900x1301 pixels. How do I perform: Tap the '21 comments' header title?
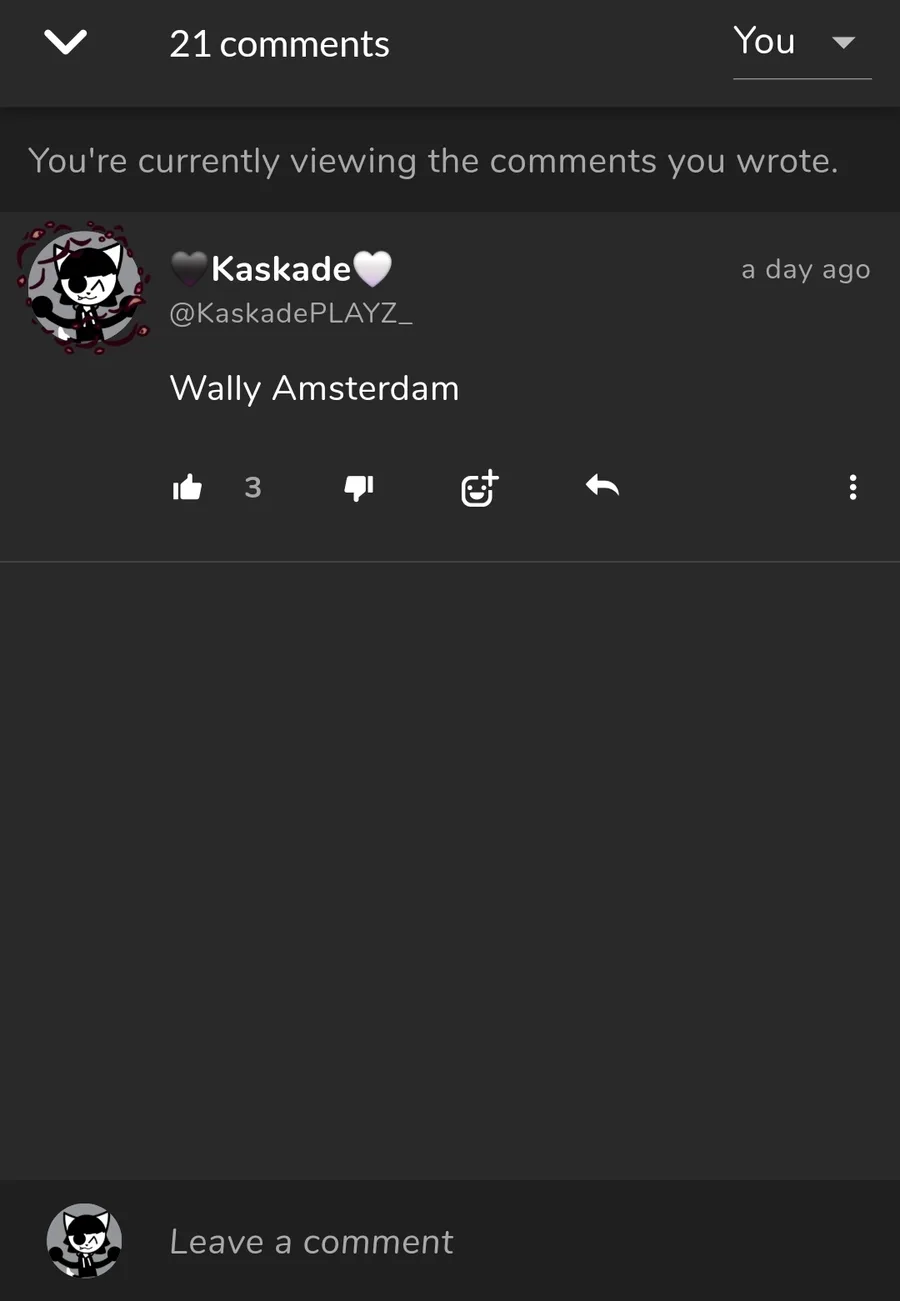coord(279,44)
